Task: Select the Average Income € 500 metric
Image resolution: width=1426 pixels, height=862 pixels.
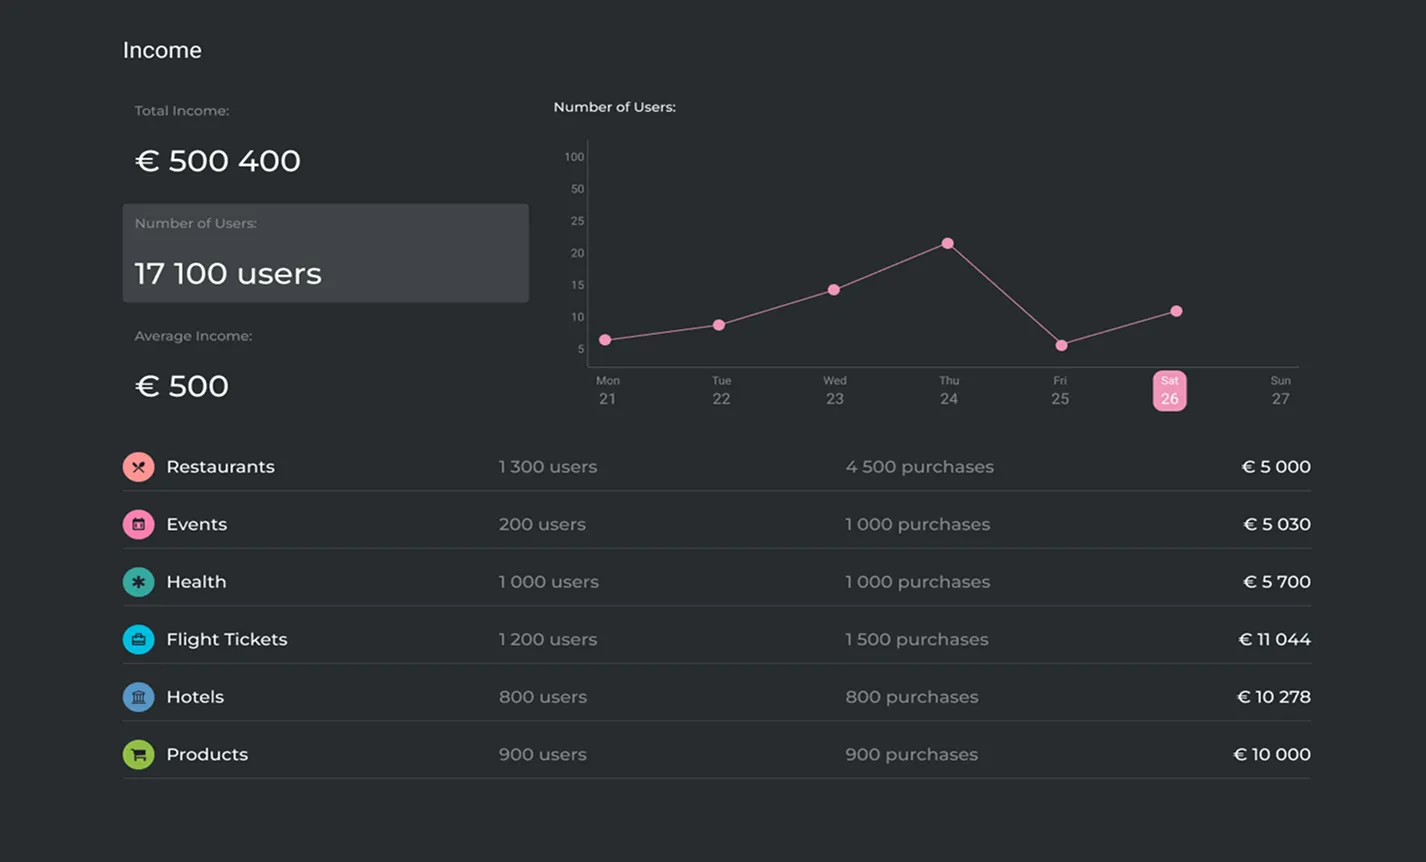Action: click(x=182, y=385)
